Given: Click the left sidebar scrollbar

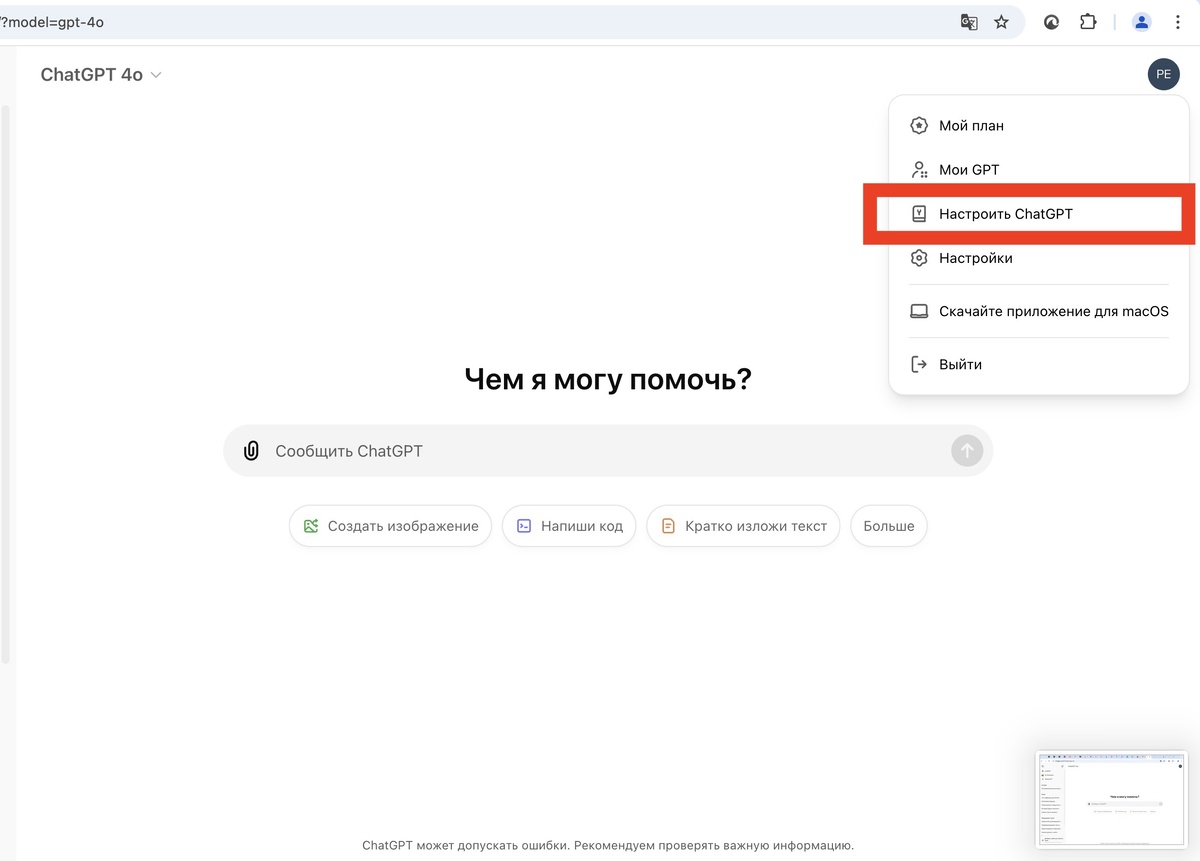Looking at the screenshot, I should (5, 383).
